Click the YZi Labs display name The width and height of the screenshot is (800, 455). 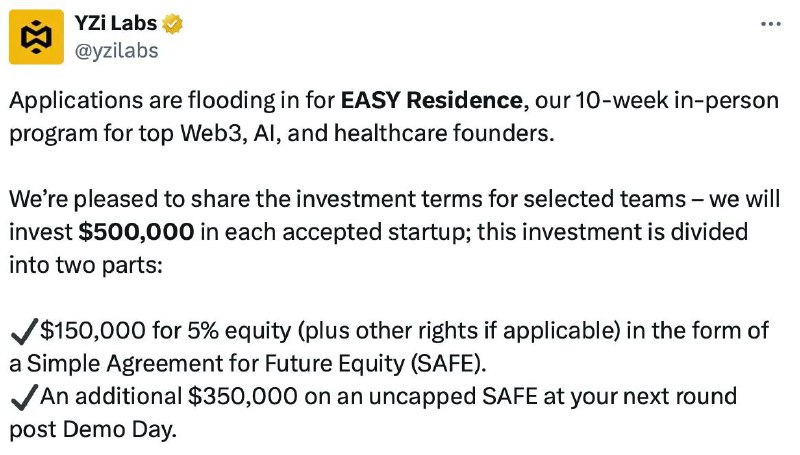coord(116,23)
